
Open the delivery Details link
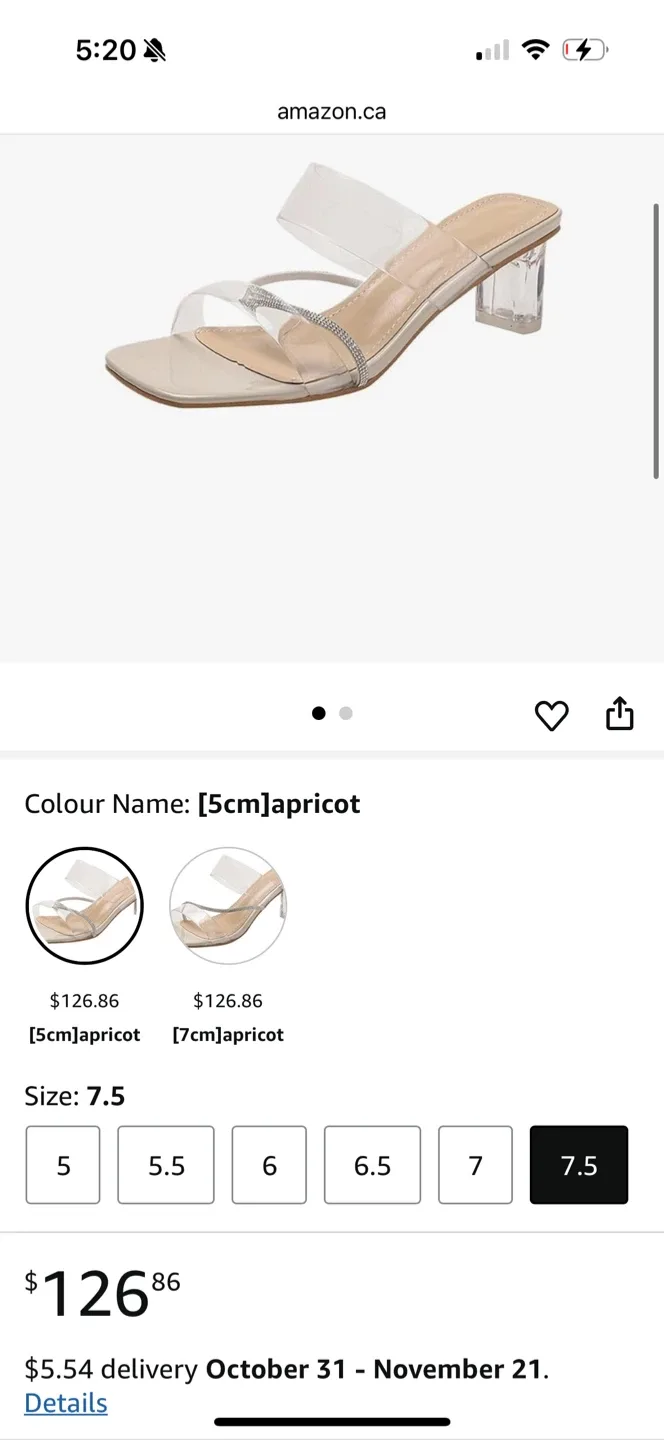point(65,1402)
